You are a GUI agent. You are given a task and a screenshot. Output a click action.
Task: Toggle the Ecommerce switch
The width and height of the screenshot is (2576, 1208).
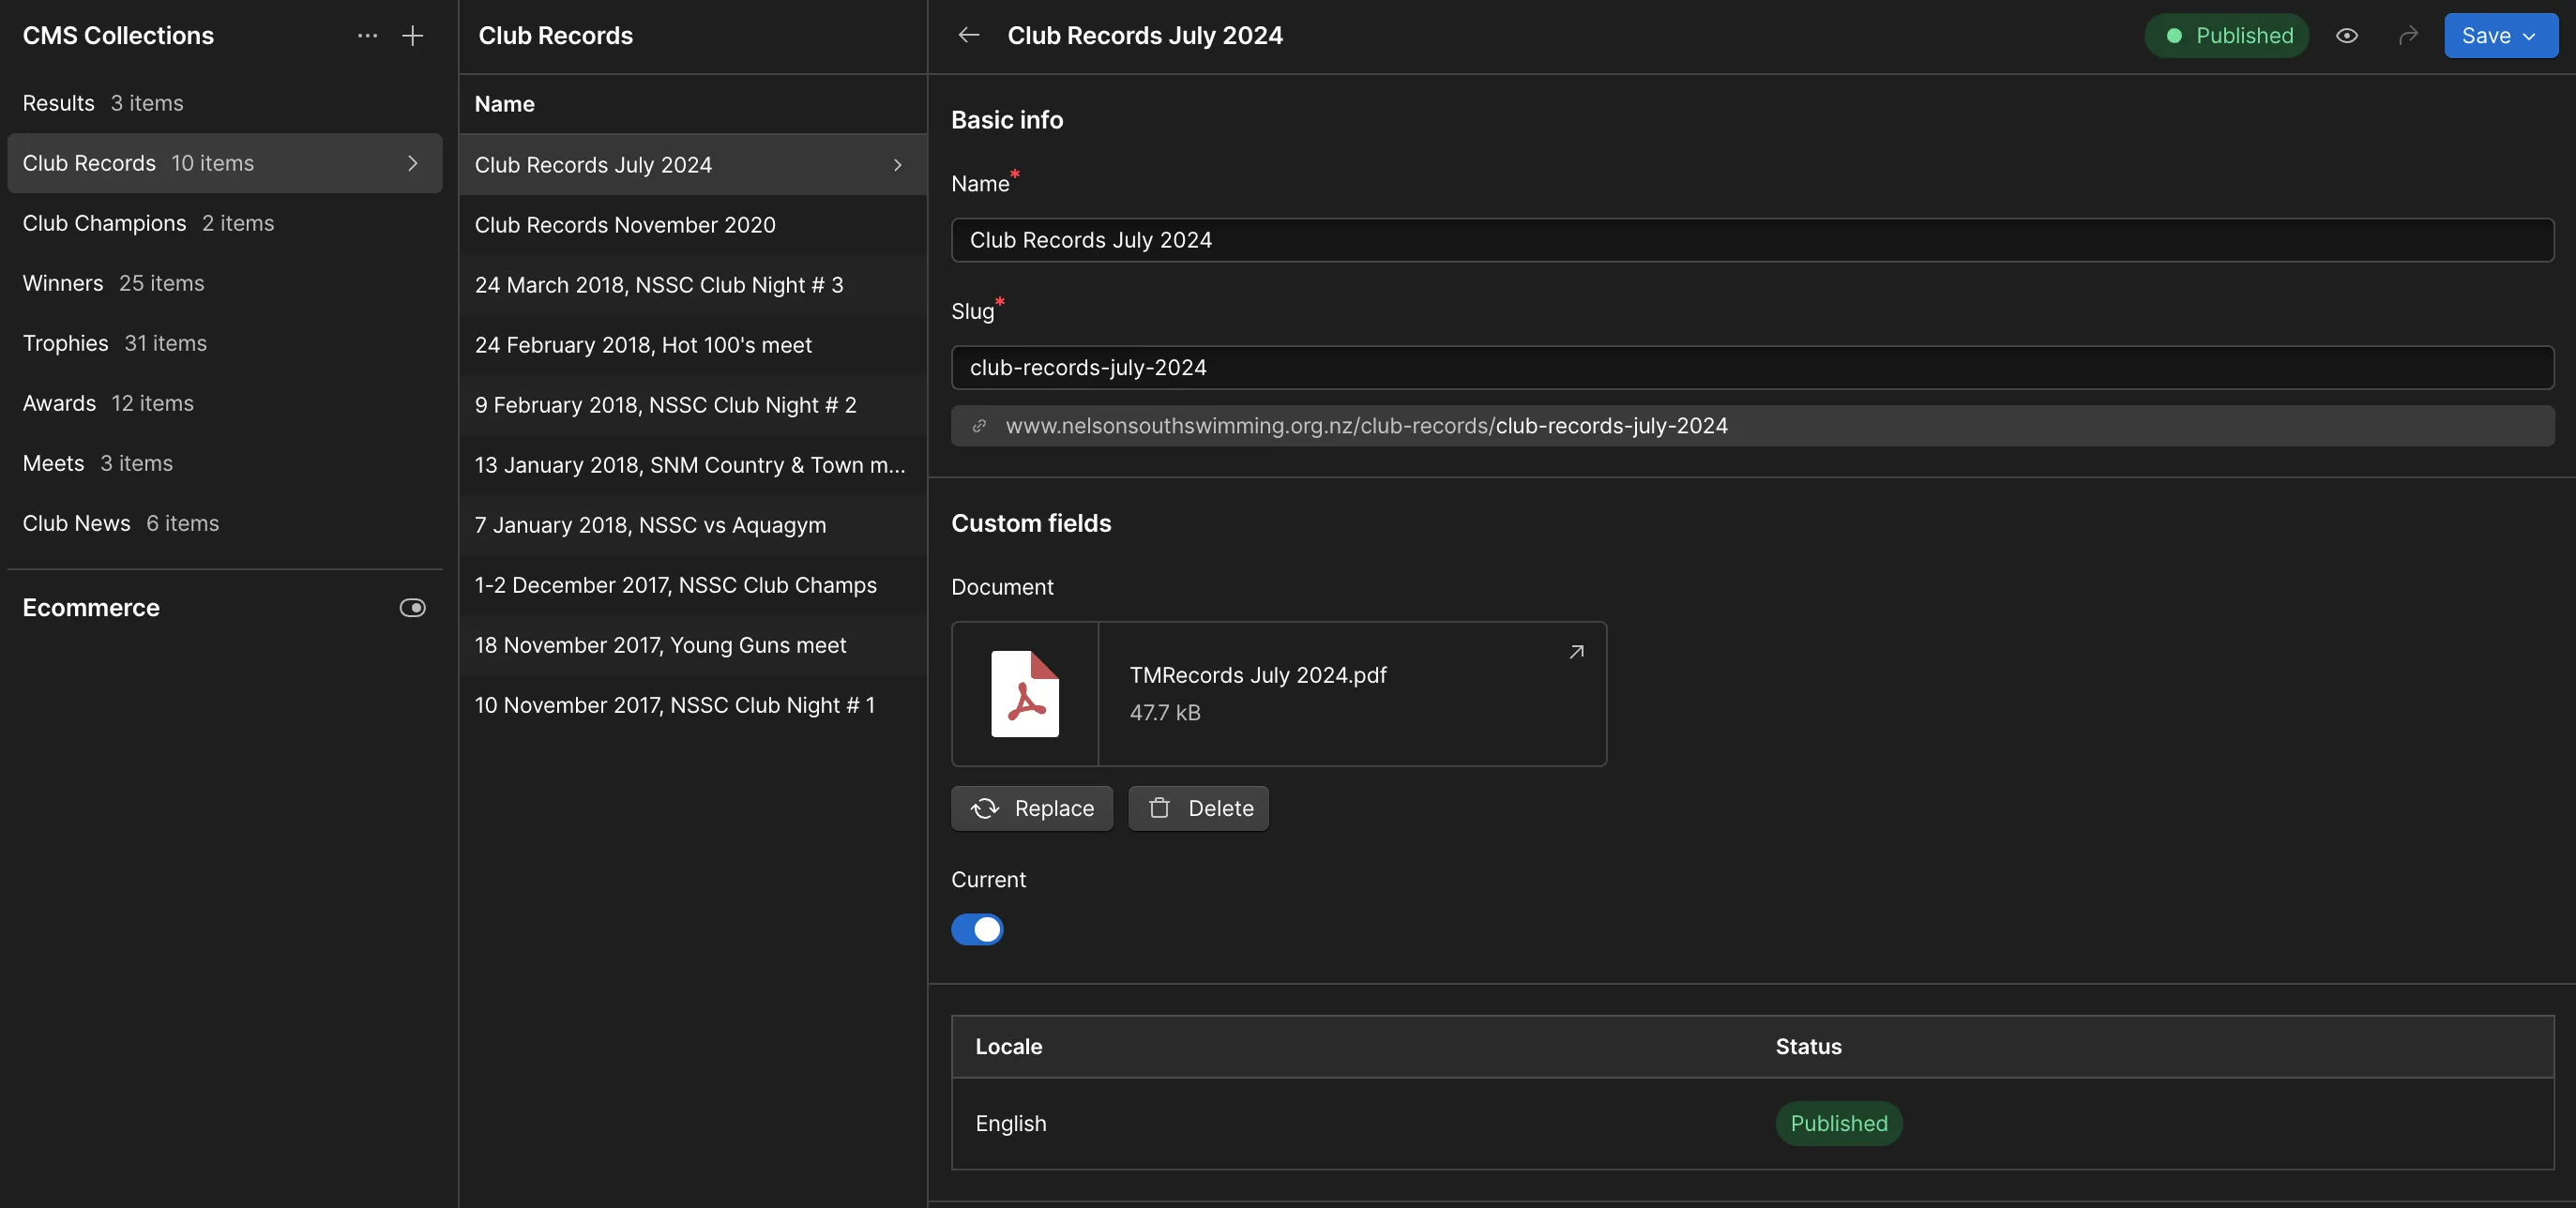tap(412, 608)
